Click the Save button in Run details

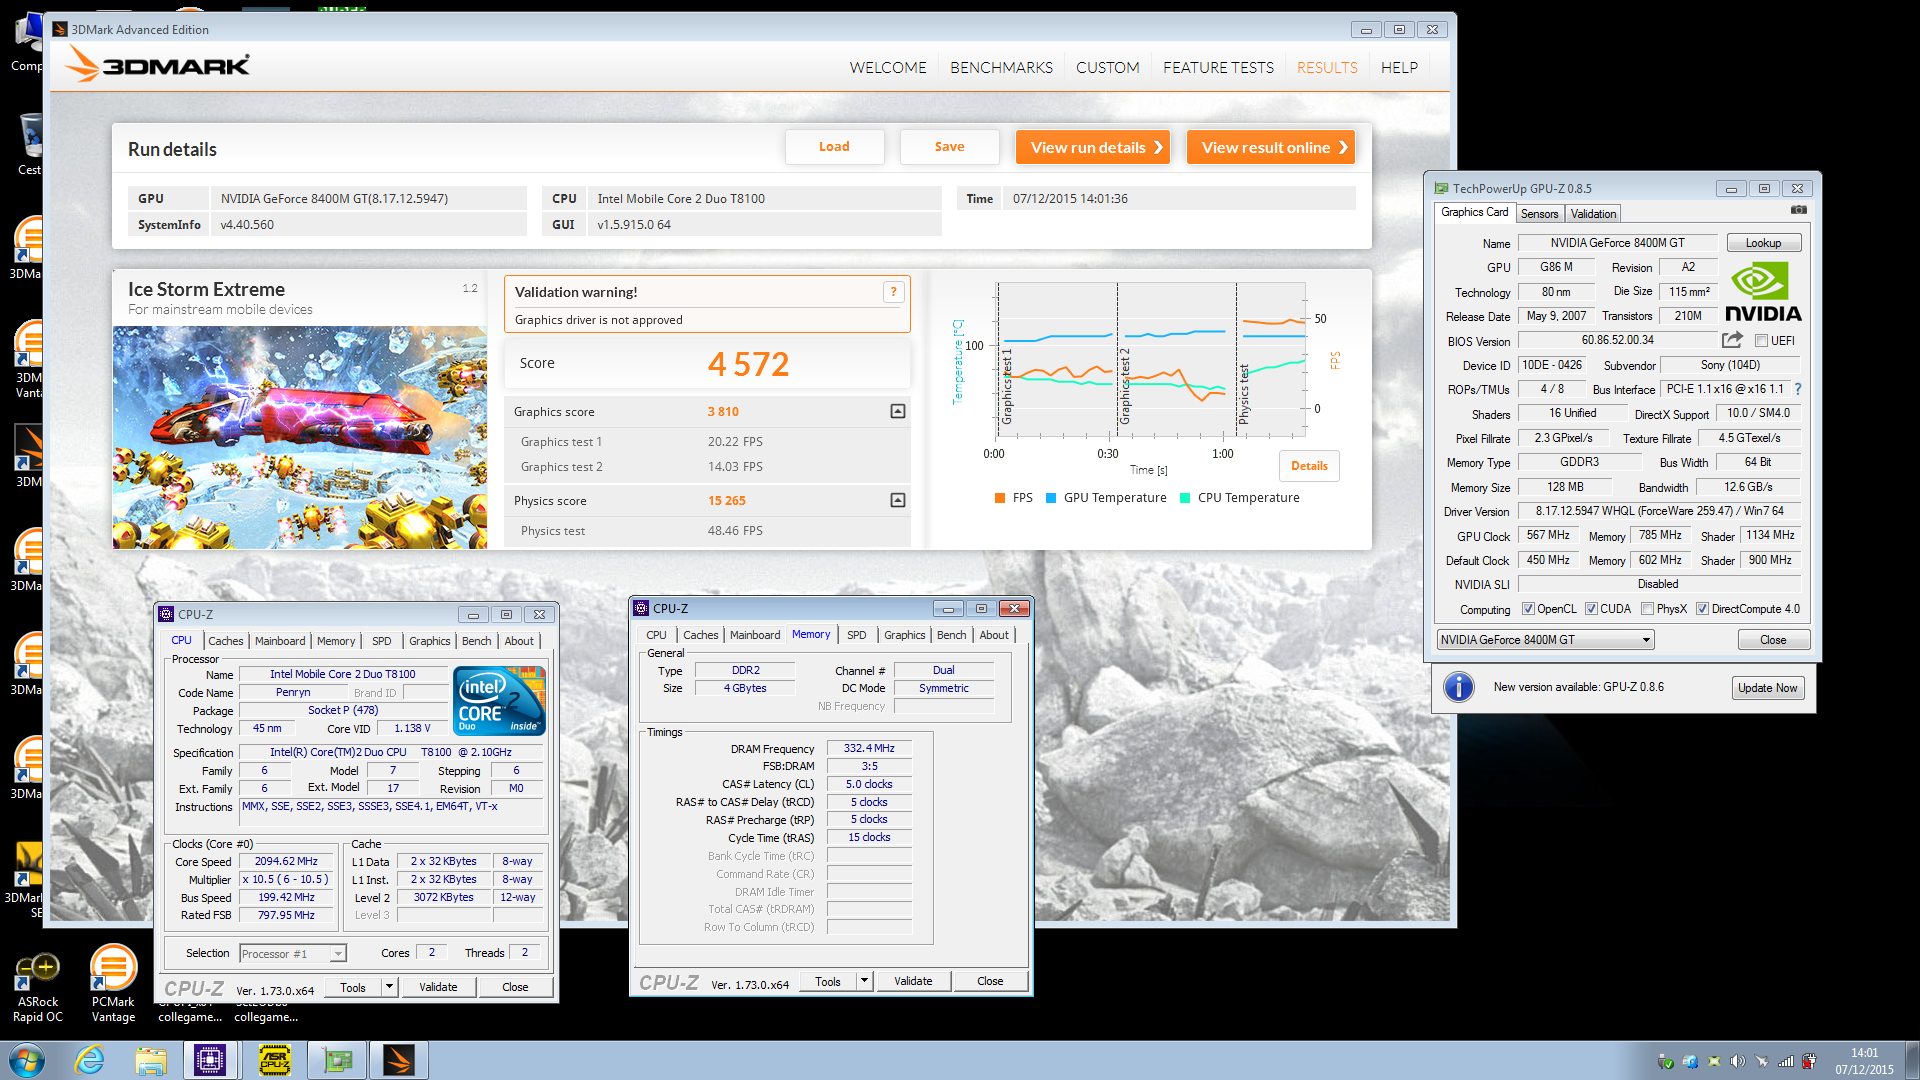949,147
